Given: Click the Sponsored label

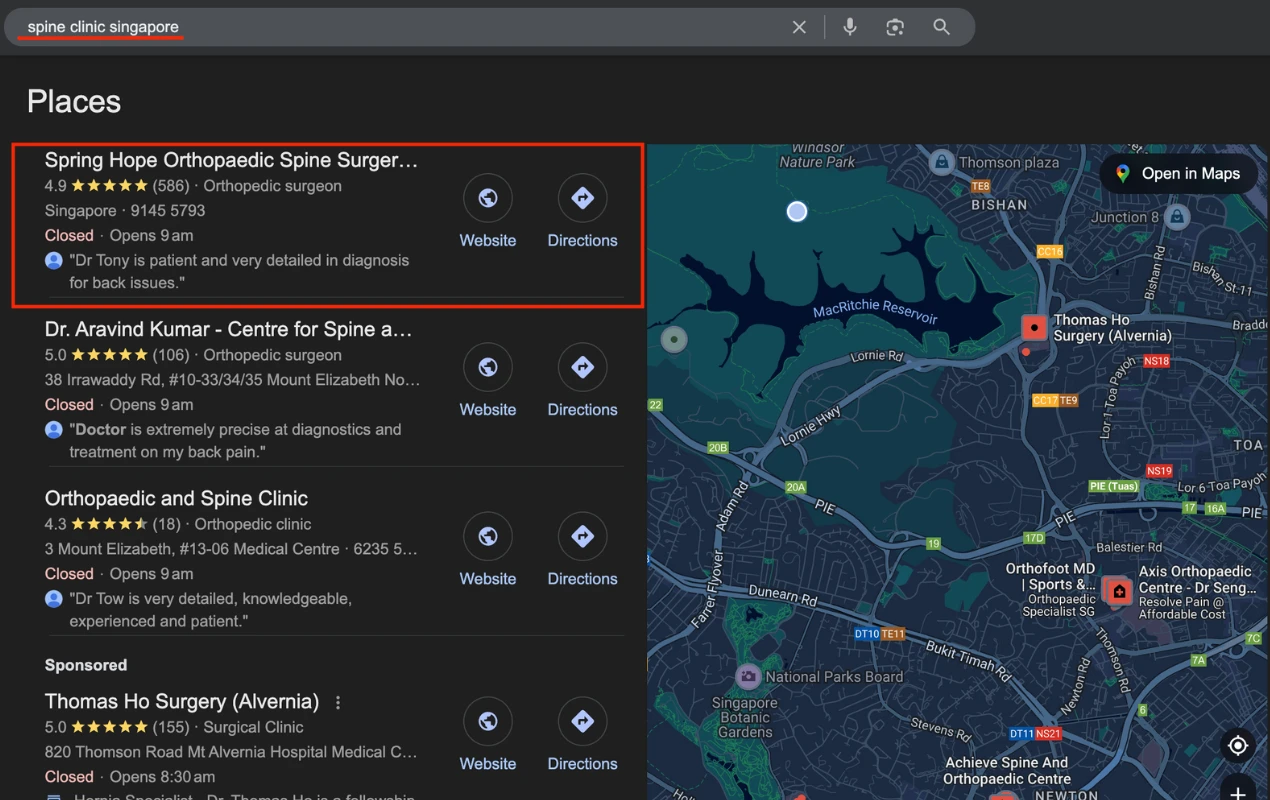Looking at the screenshot, I should [86, 665].
